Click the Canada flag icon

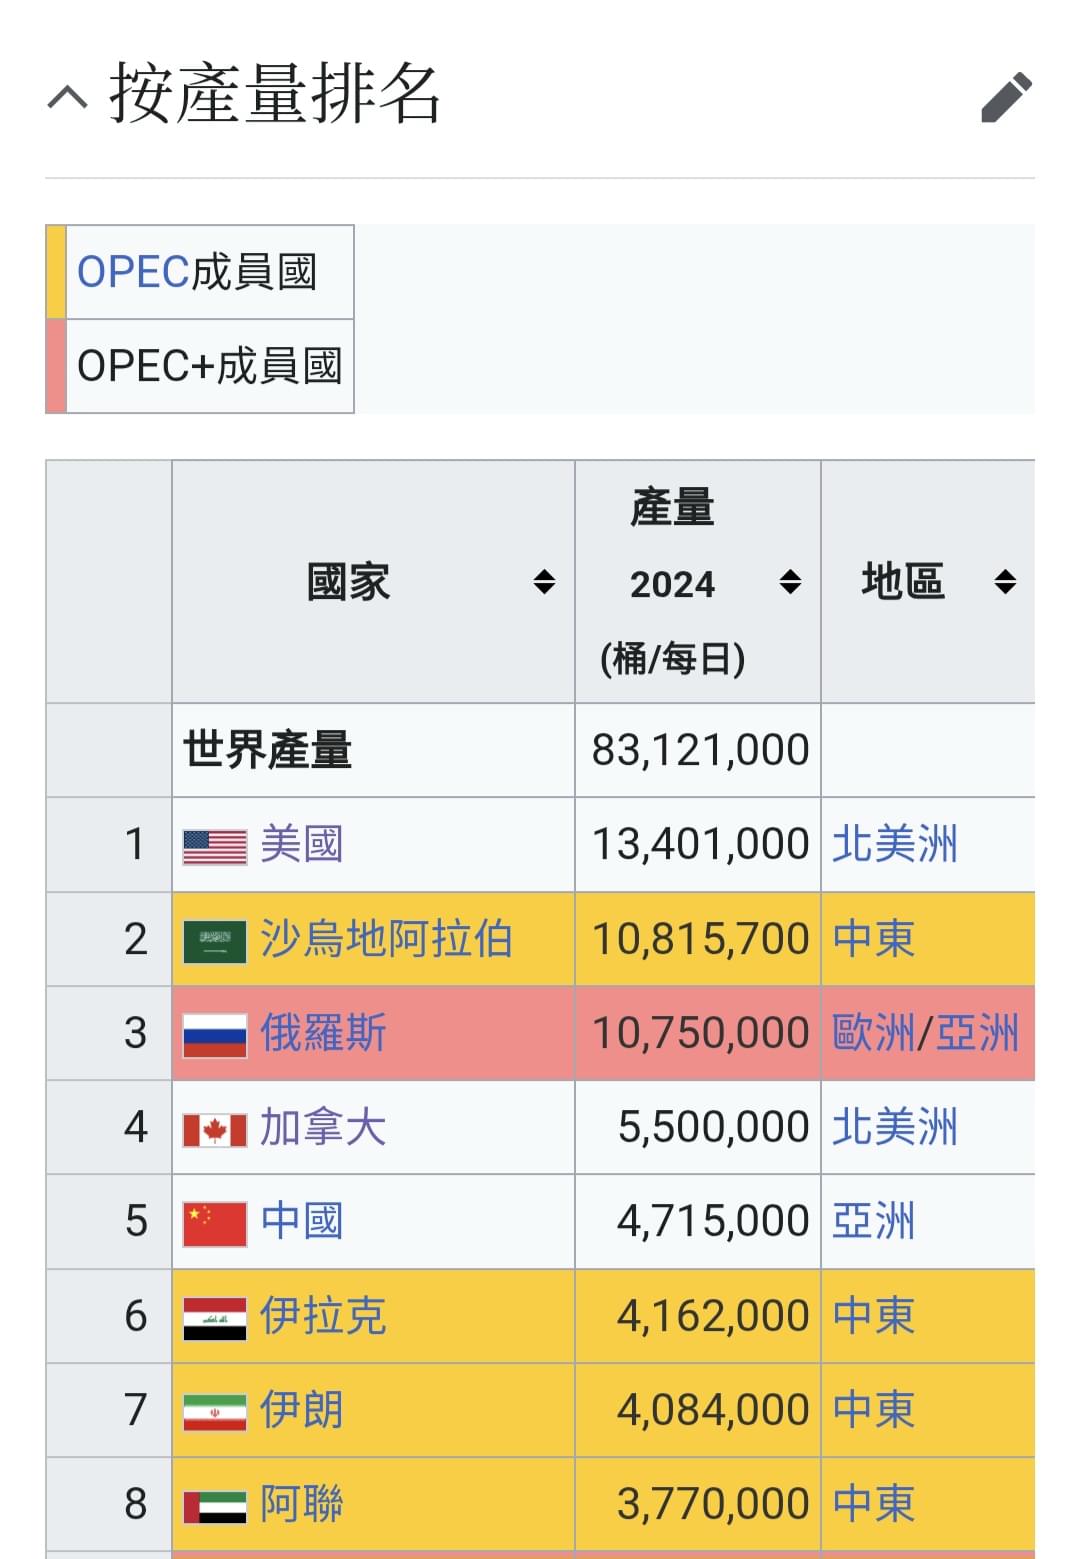(215, 1130)
